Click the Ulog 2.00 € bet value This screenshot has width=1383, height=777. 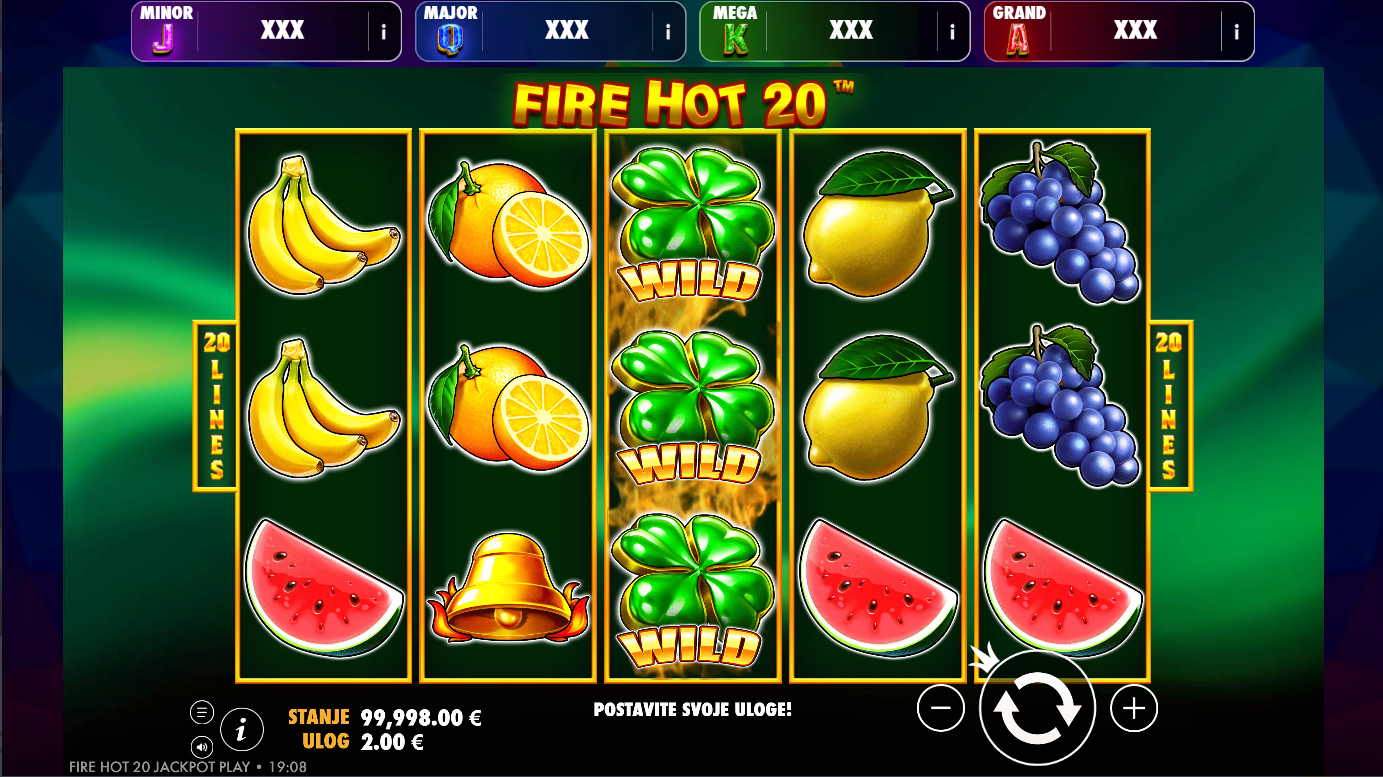click(392, 742)
